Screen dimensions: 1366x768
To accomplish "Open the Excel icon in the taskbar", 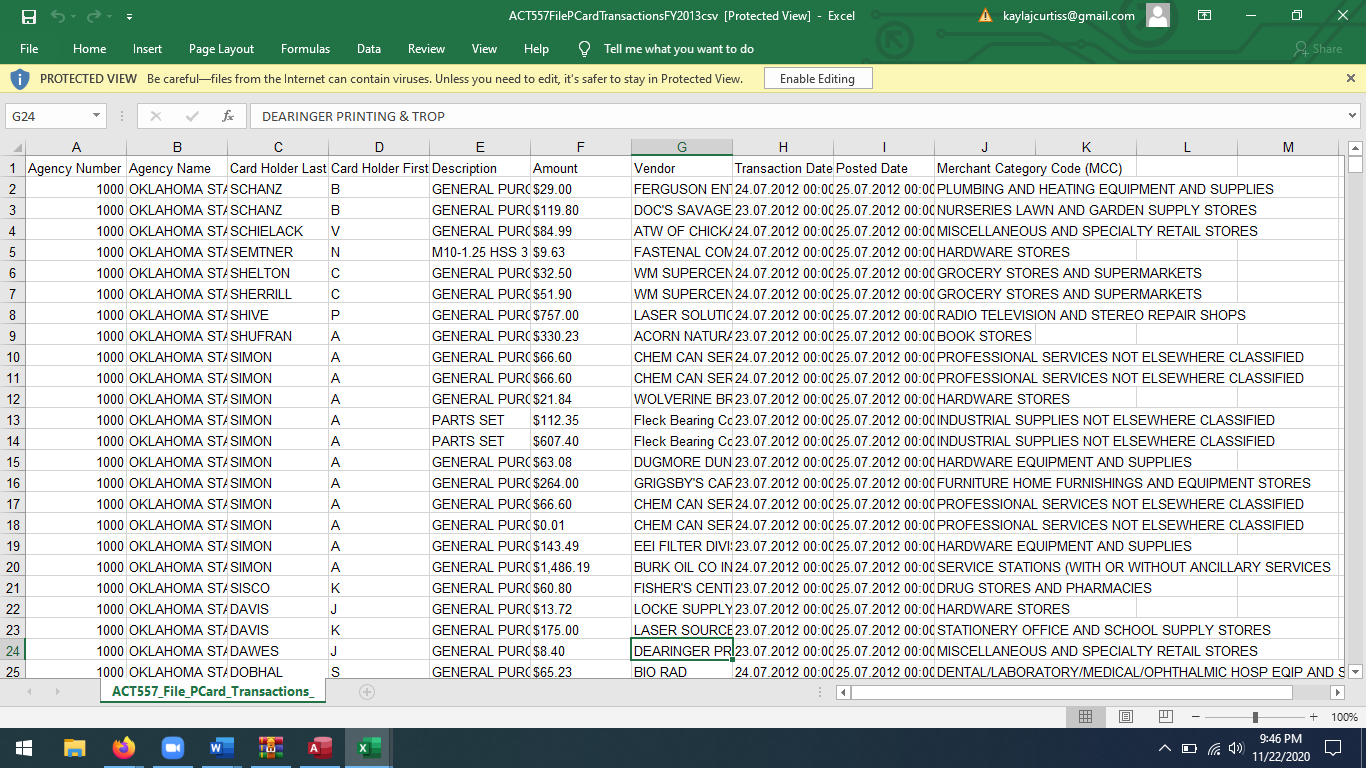I will tap(368, 747).
